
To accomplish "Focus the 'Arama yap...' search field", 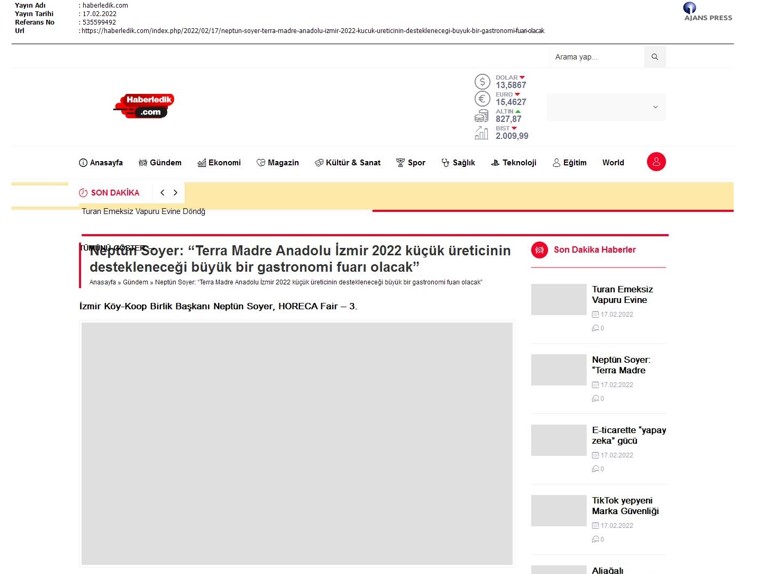I will pyautogui.click(x=597, y=57).
